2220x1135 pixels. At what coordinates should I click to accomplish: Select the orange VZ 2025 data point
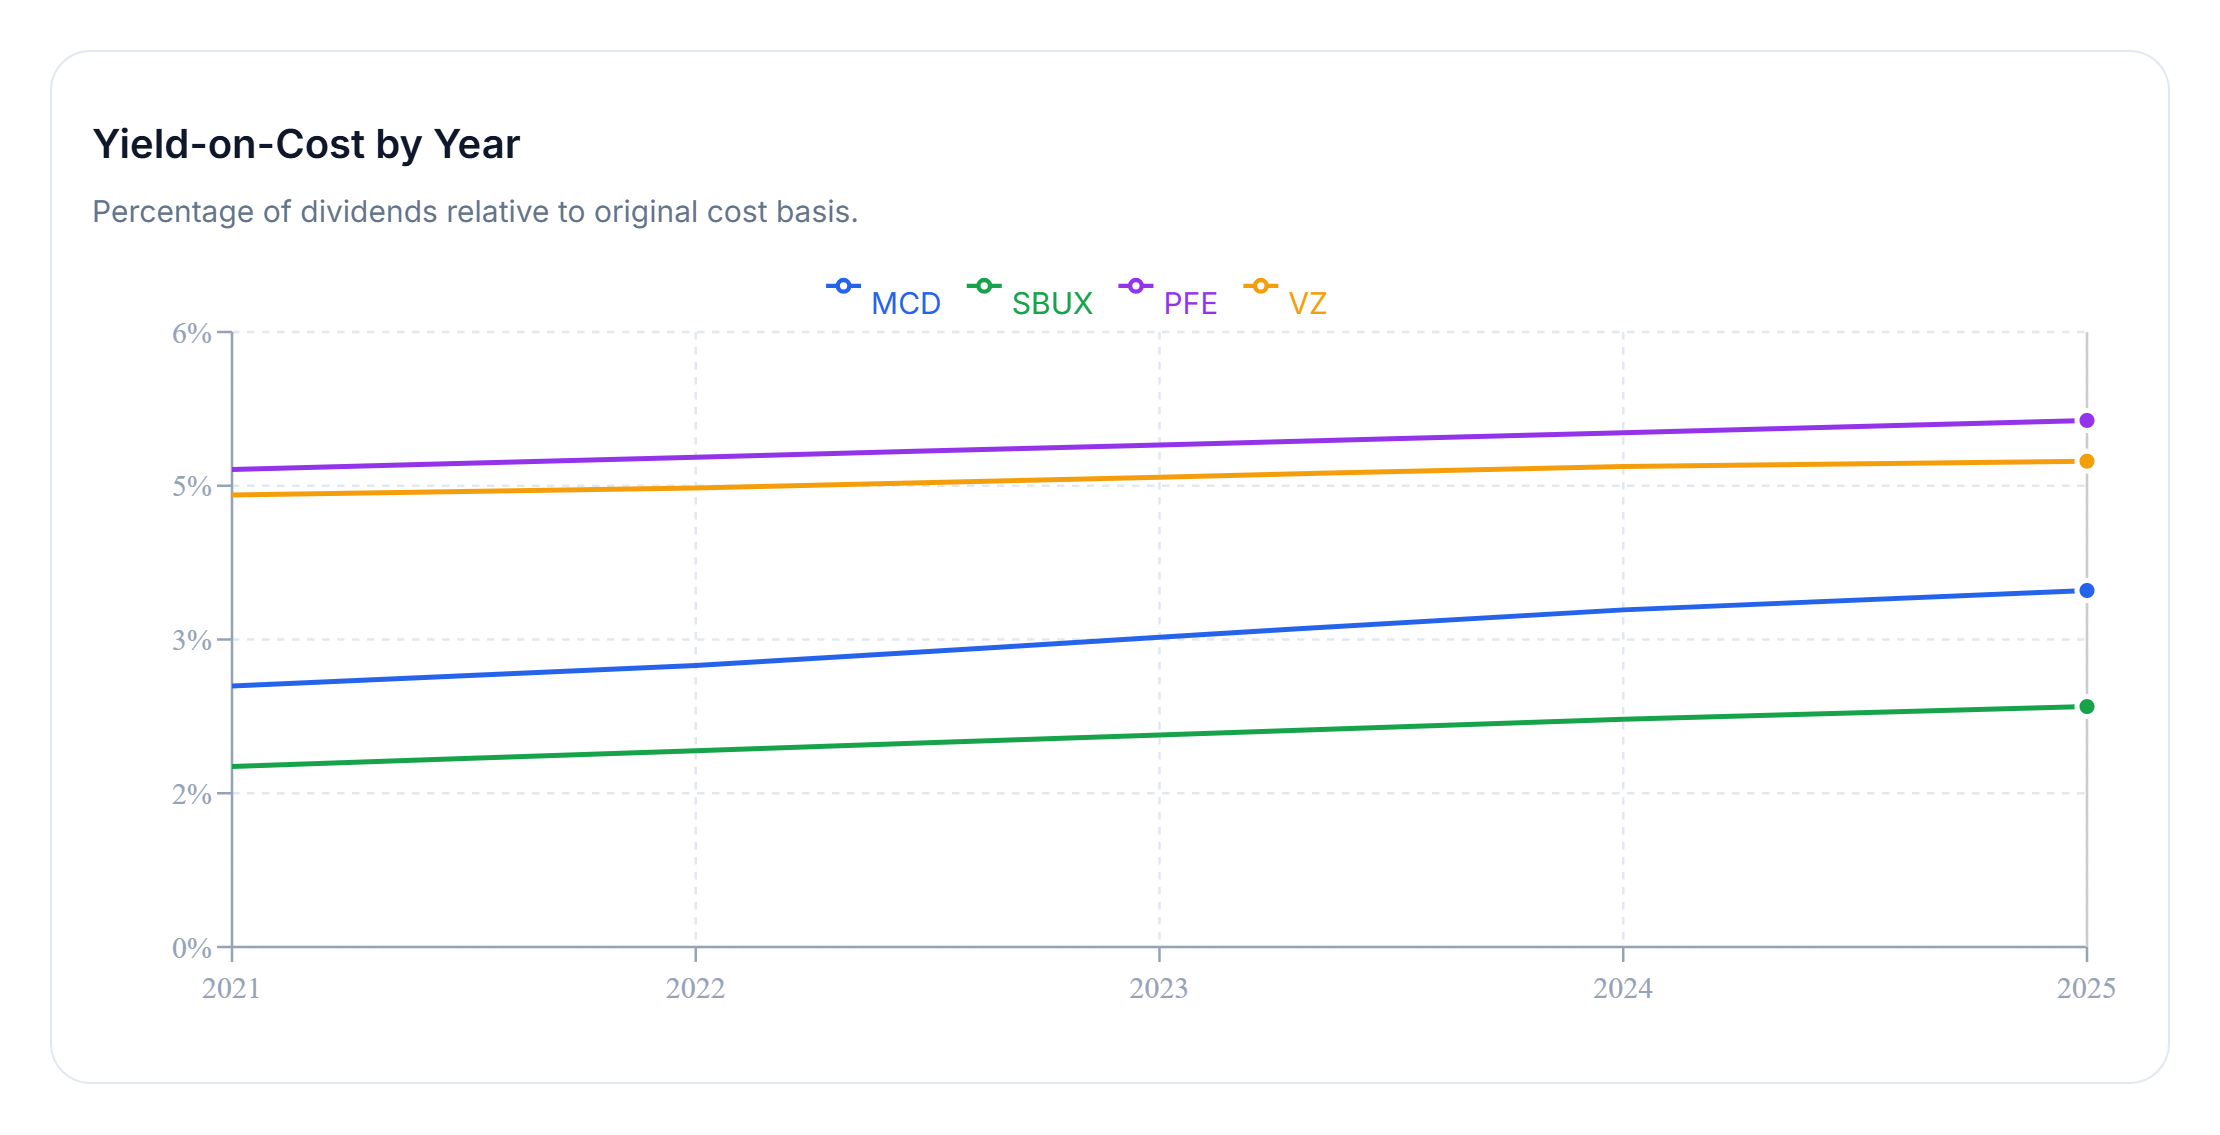coord(2086,461)
